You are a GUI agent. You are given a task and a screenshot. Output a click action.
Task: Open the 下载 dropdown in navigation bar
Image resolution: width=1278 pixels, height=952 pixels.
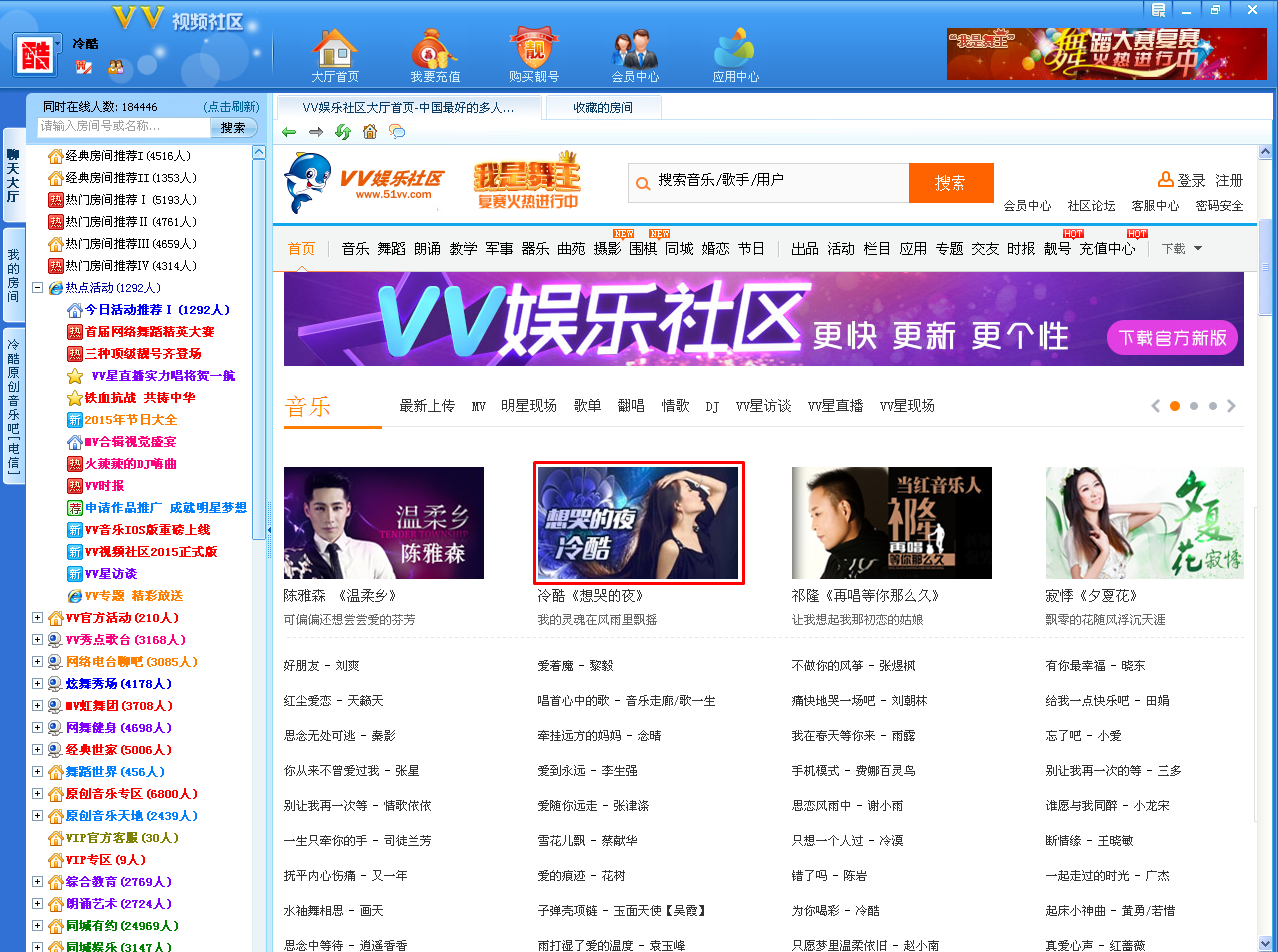click(x=1181, y=249)
